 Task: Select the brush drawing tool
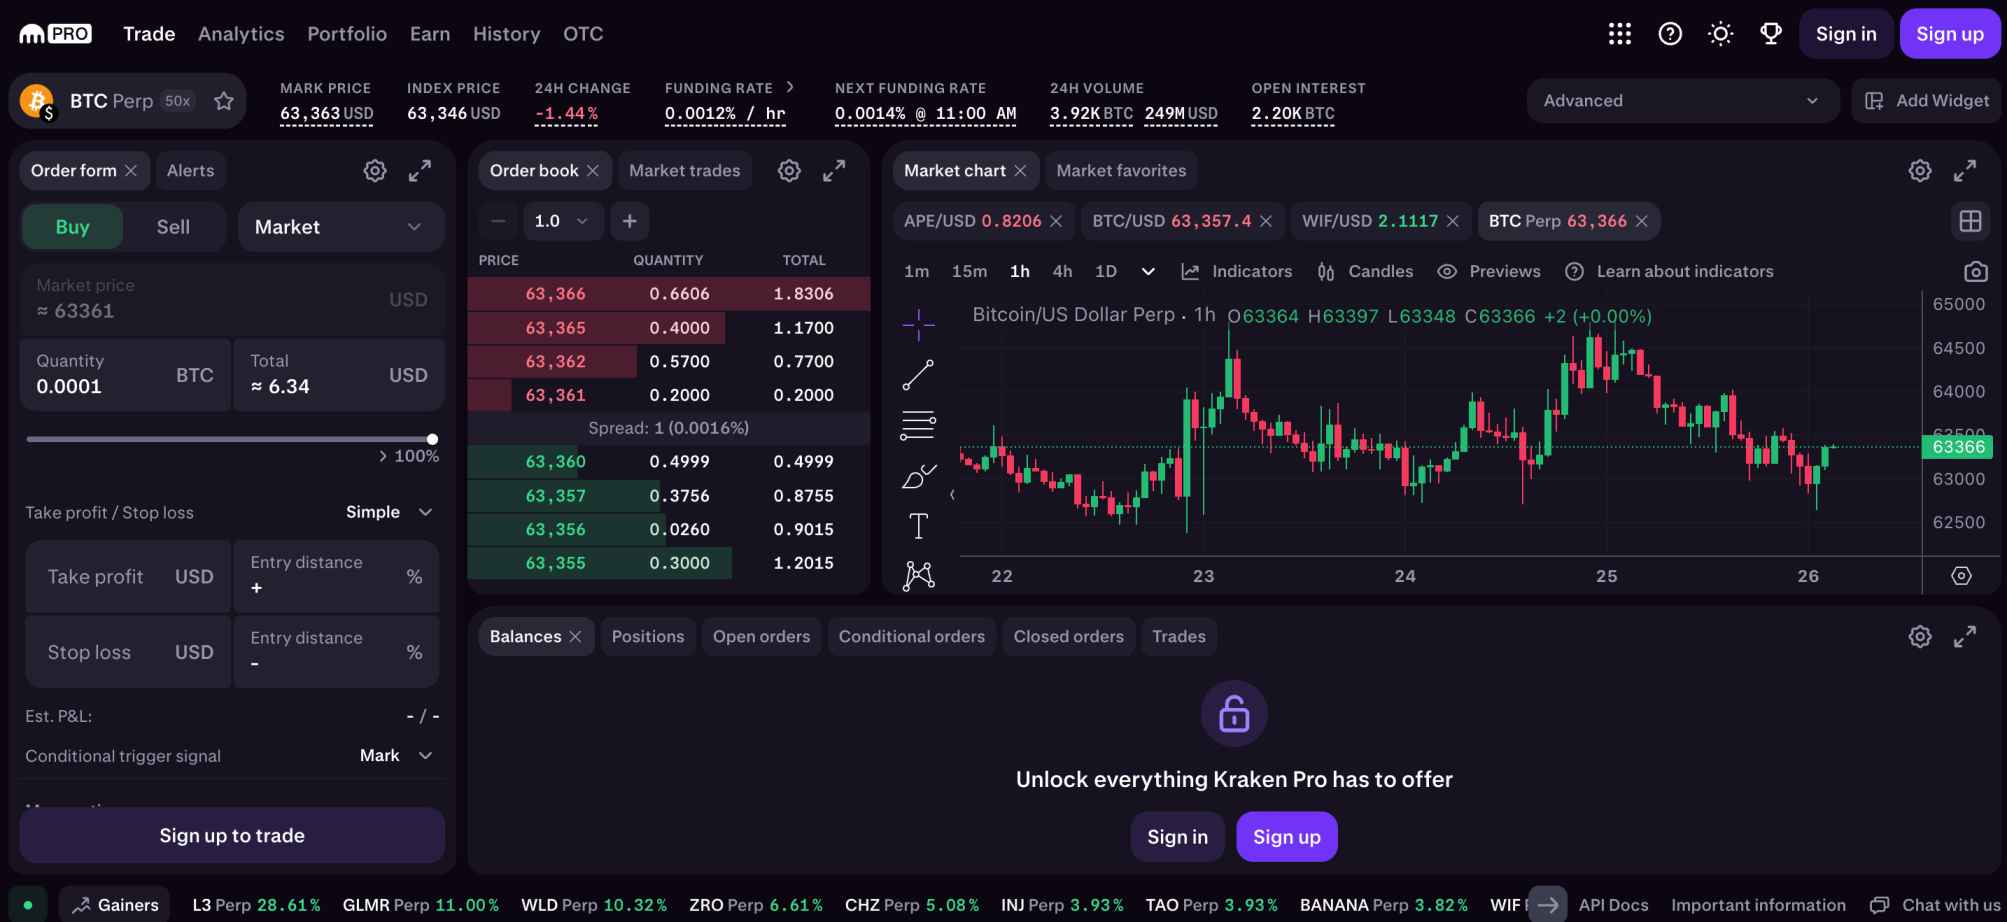pos(918,476)
